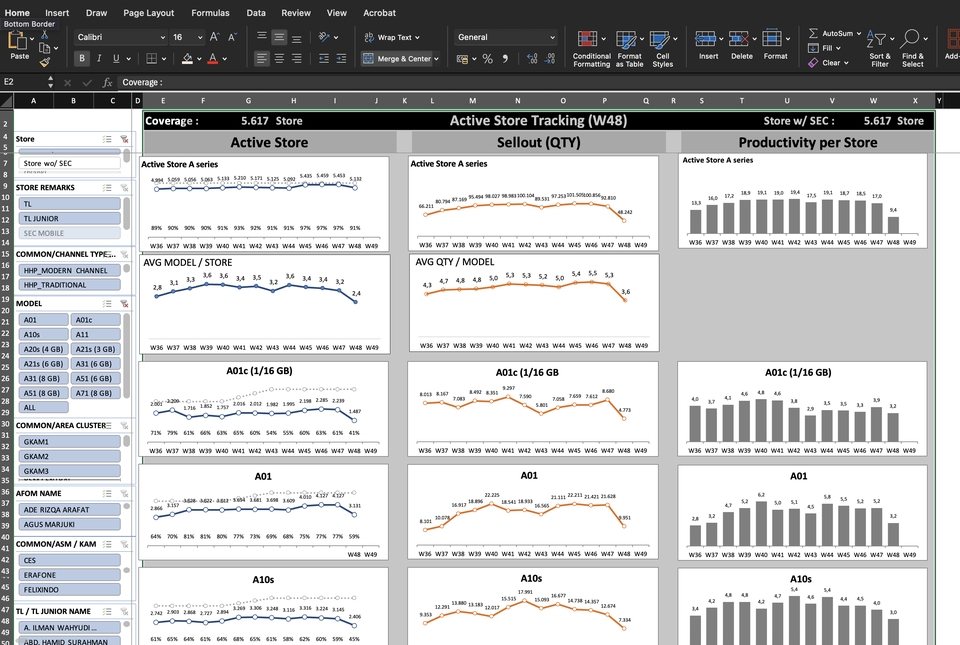Toggle italic formatting
The width and height of the screenshot is (960, 645).
(x=100, y=59)
